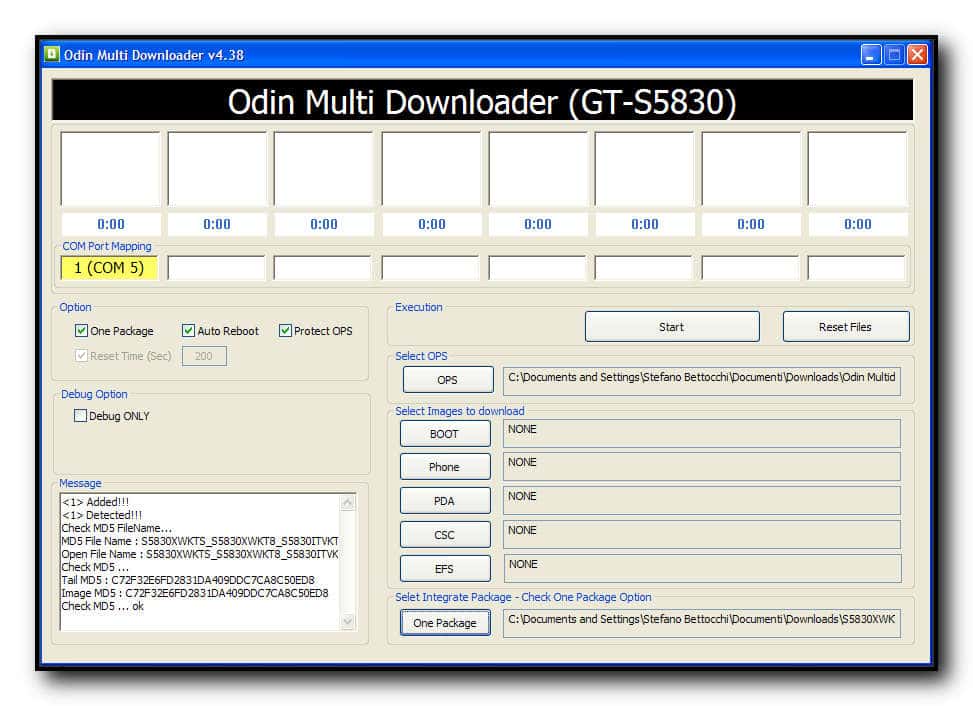This screenshot has width=973, height=706.
Task: Maximize the Odin Multi Downloader window
Action: [x=894, y=55]
